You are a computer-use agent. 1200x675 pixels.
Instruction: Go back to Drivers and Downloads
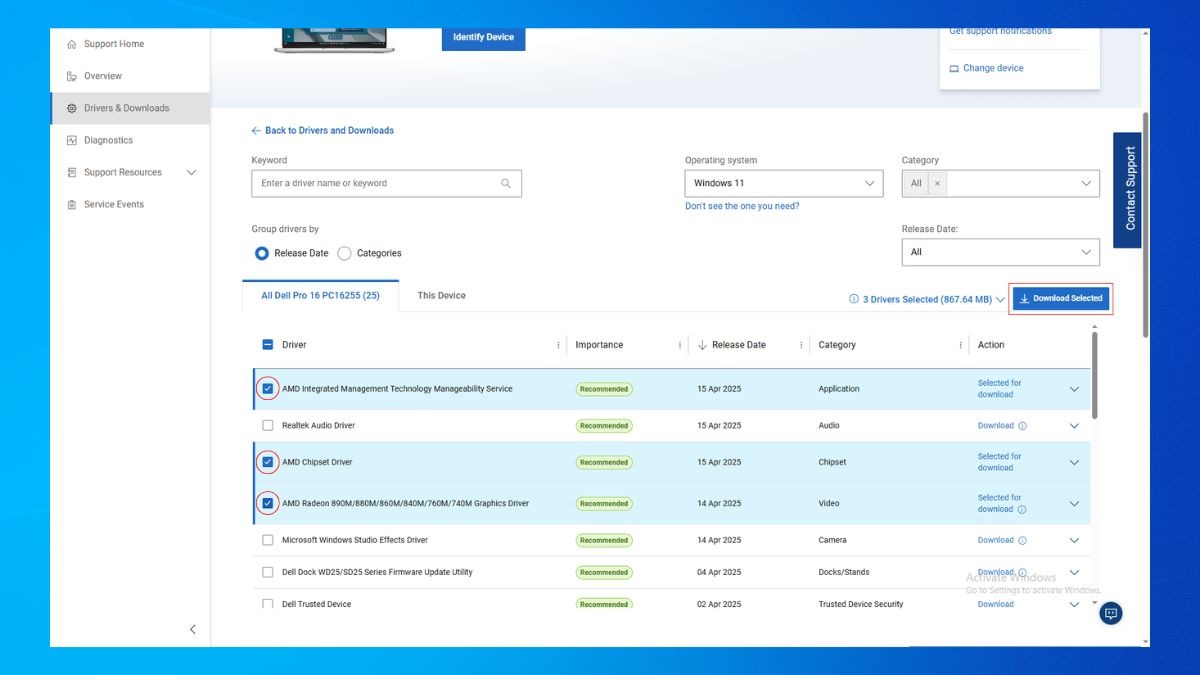(322, 130)
